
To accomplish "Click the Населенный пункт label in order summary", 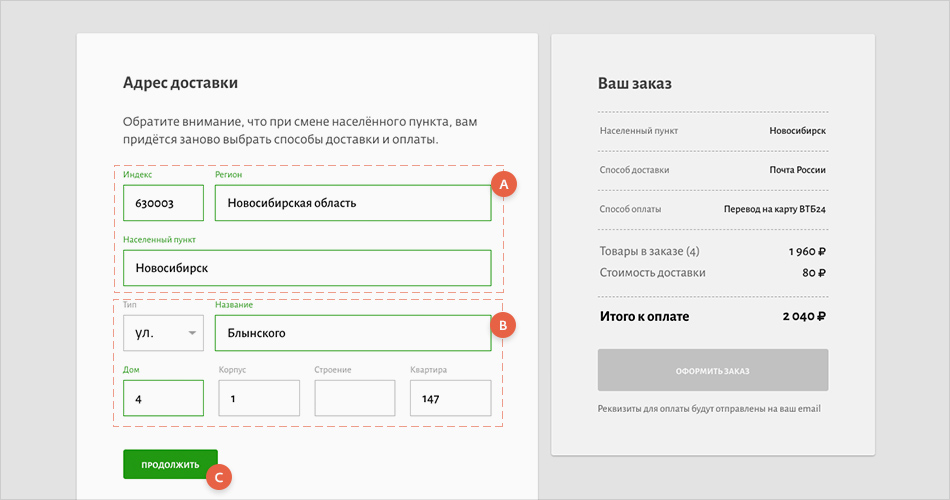I will tap(639, 130).
